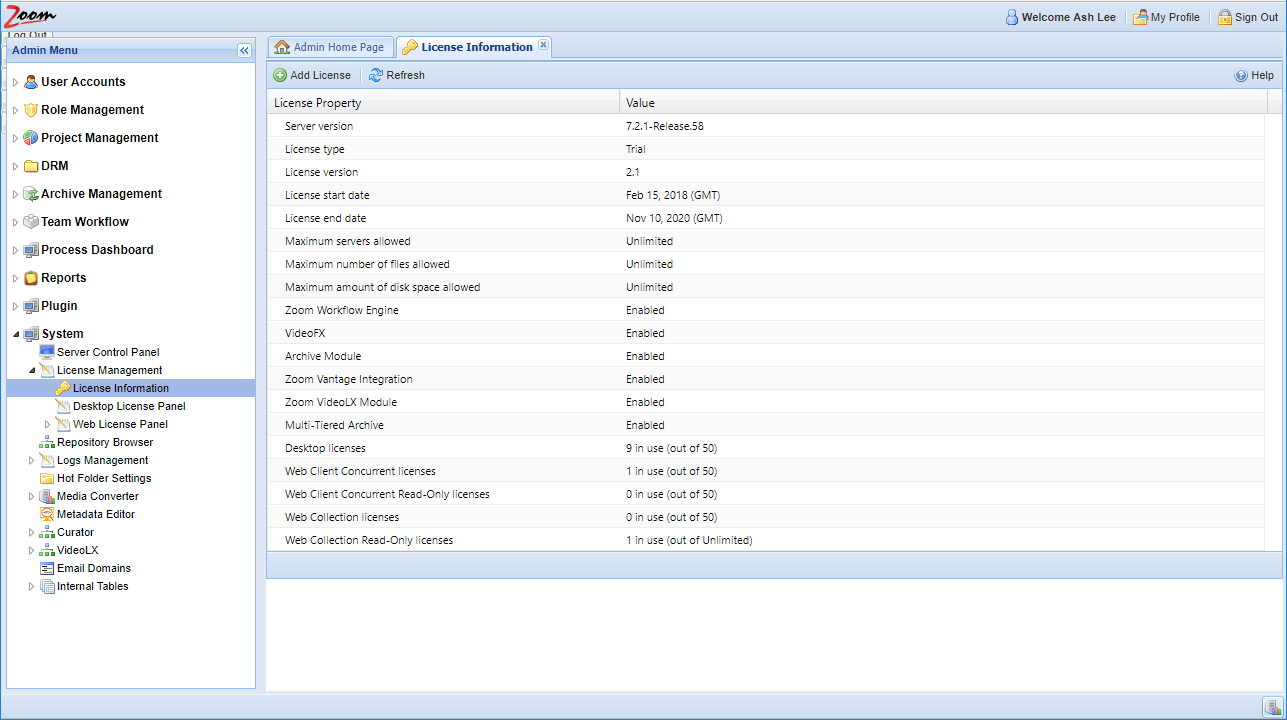The width and height of the screenshot is (1287, 720).
Task: Click the Role Management shield icon
Action: point(31,110)
